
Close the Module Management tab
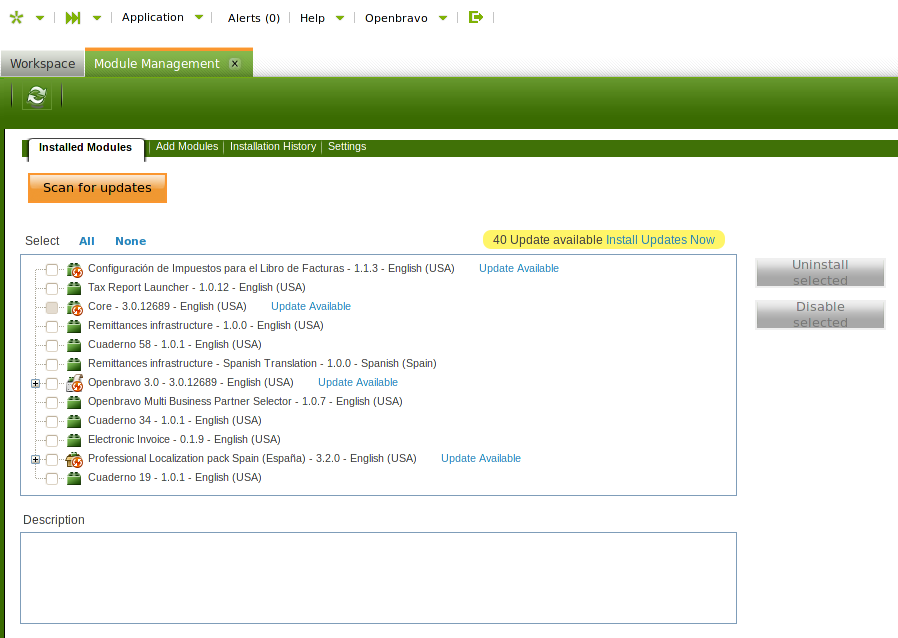click(x=235, y=63)
